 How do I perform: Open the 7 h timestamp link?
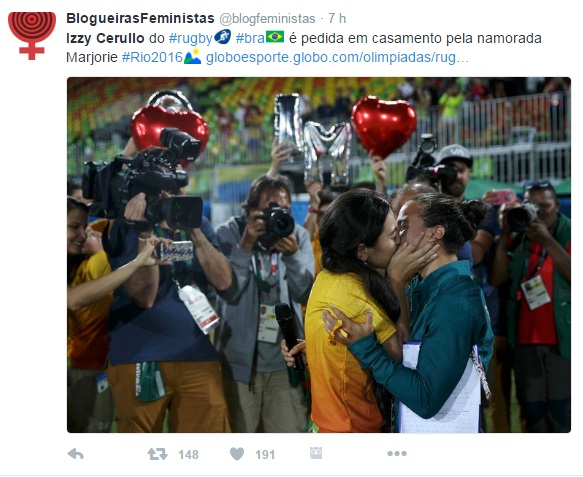pos(337,19)
